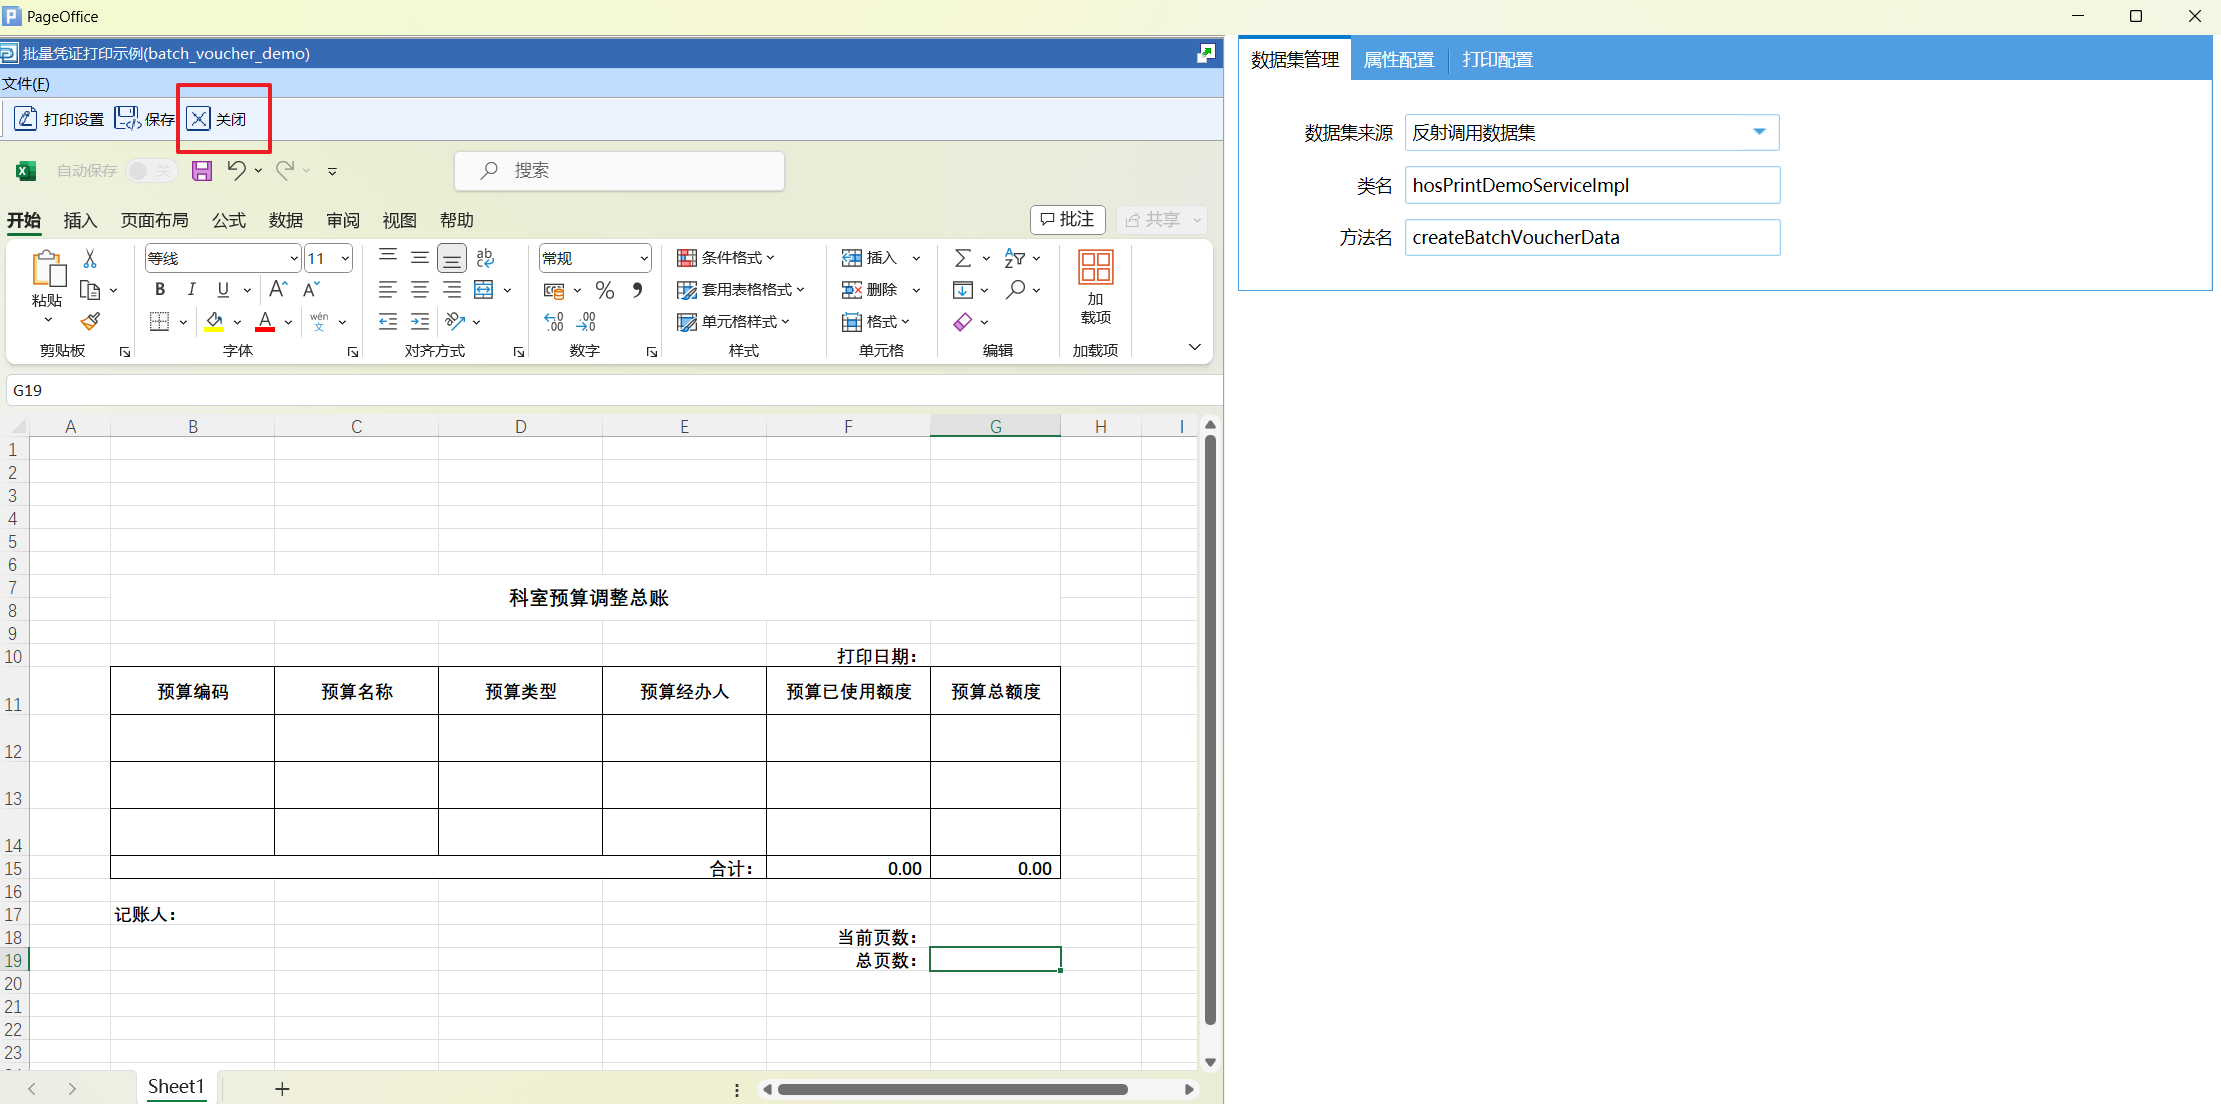Viewport: 2221px width, 1104px height.
Task: Click the Merge and Center icon
Action: pyautogui.click(x=484, y=290)
